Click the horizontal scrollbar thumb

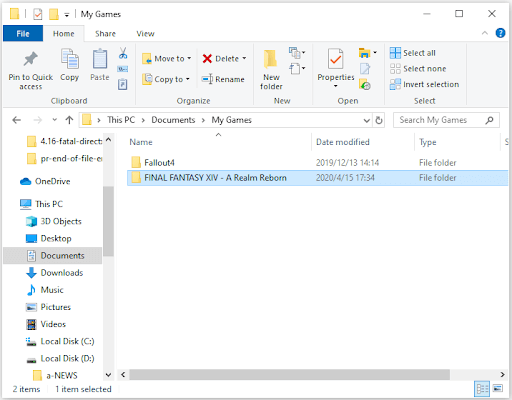[289, 374]
